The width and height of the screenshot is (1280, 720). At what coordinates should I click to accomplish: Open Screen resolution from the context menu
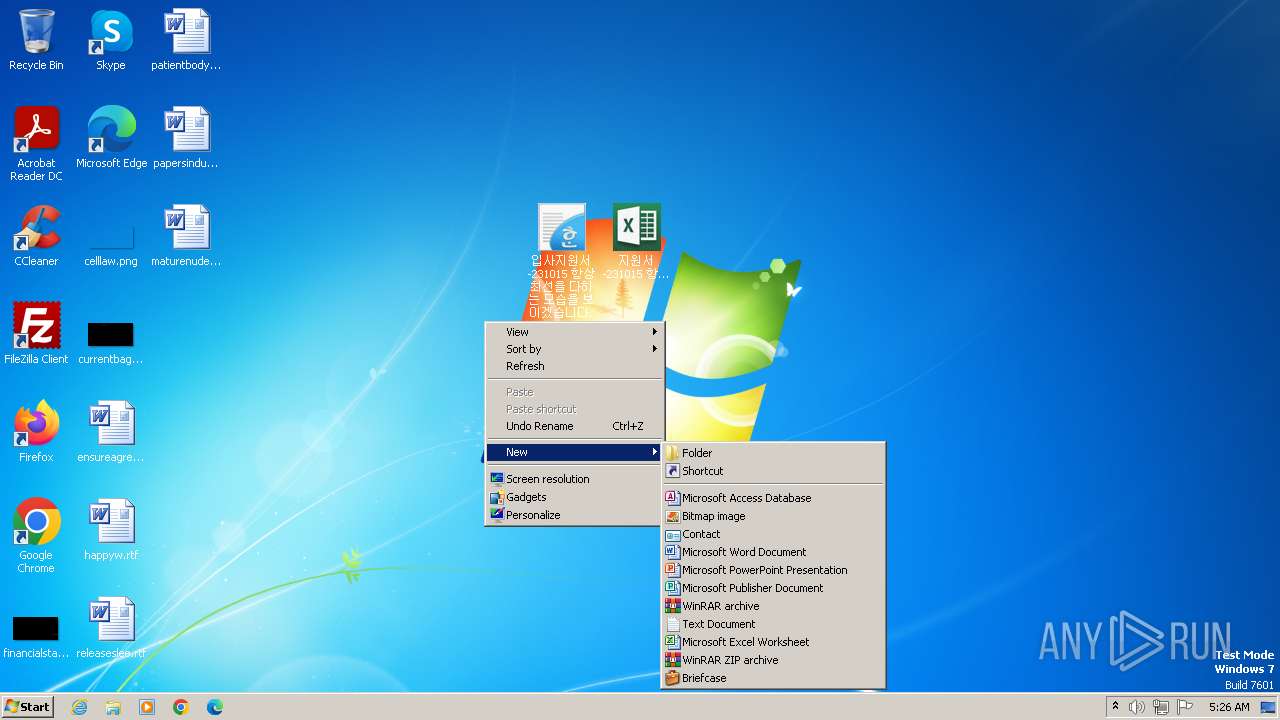pos(574,479)
